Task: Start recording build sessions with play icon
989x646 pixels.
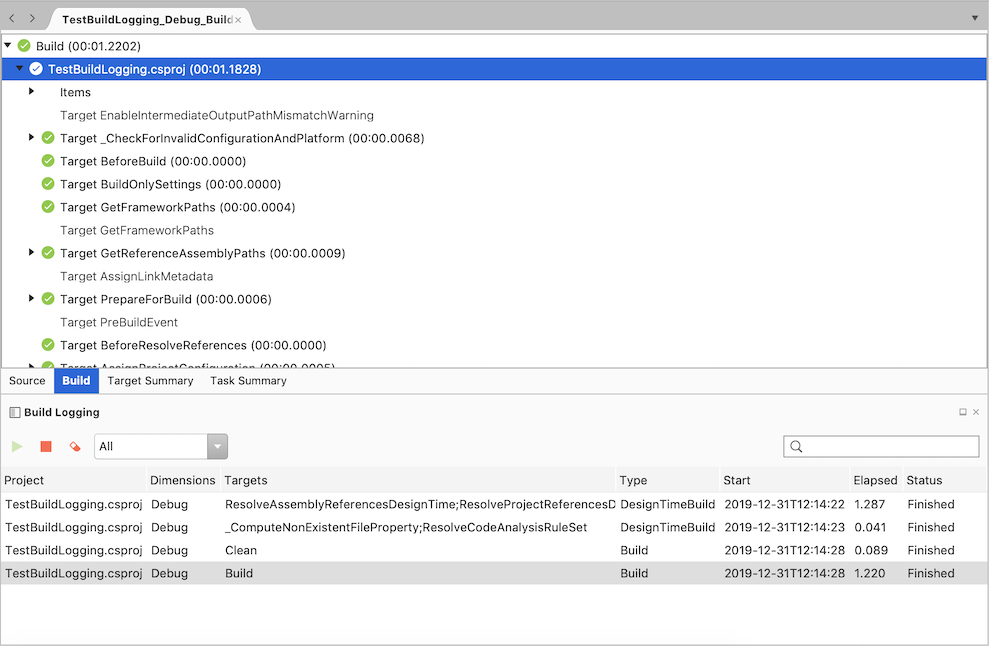Action: [x=17, y=446]
